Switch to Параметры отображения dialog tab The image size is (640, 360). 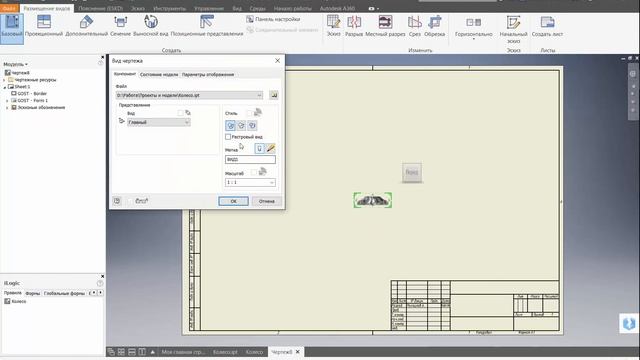pos(208,75)
